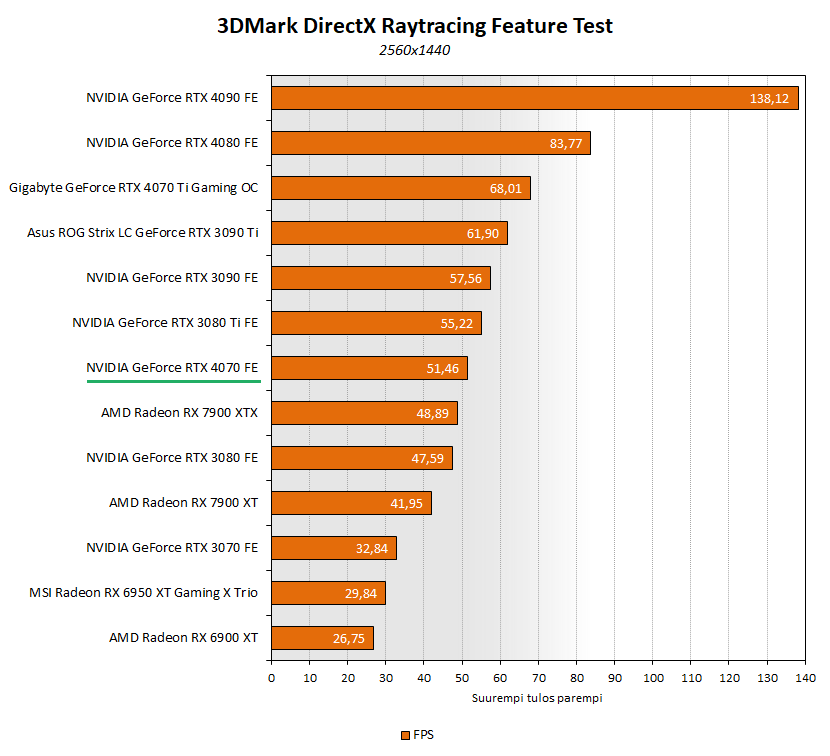830x756 pixels.
Task: Select the AMD Radeon RX 7900 XT label
Action: pyautogui.click(x=183, y=503)
